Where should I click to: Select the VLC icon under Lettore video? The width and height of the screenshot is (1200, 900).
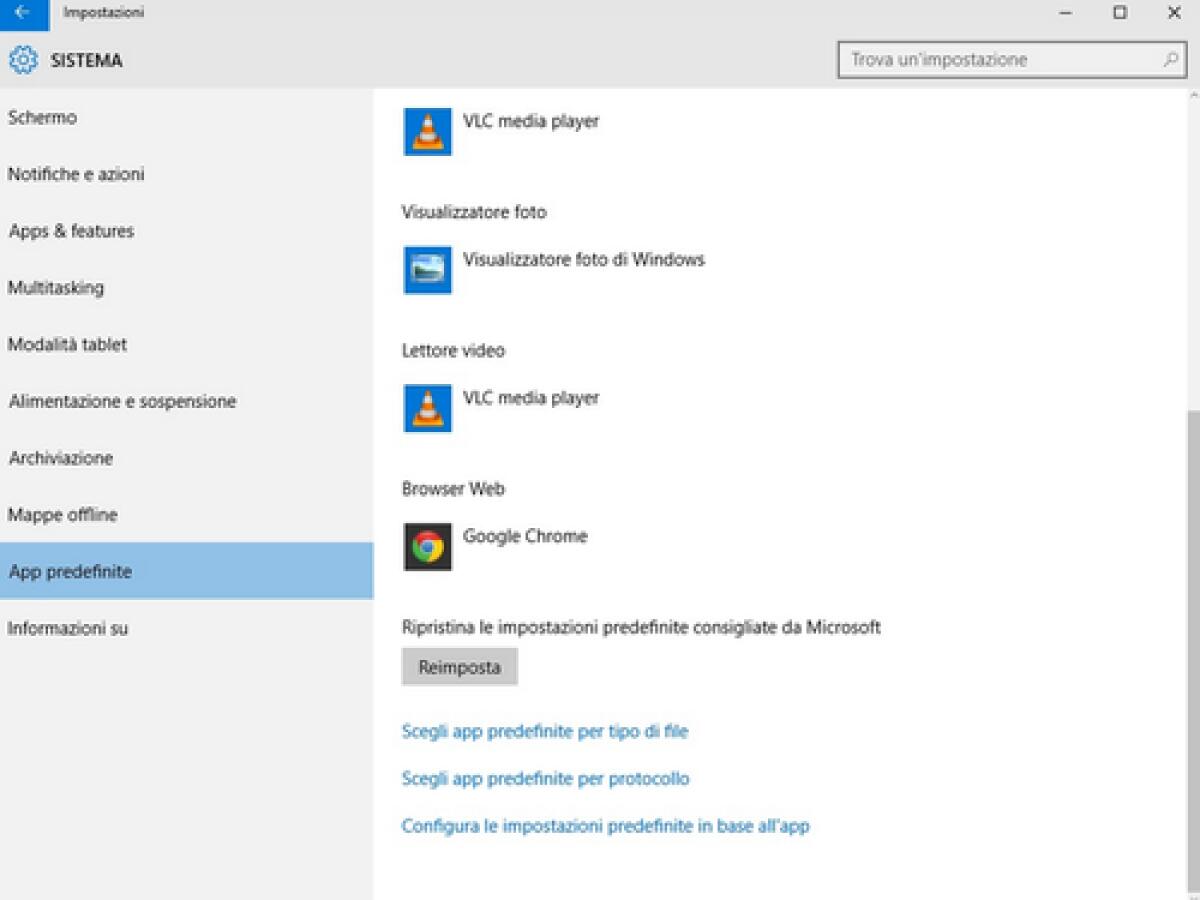click(x=427, y=408)
